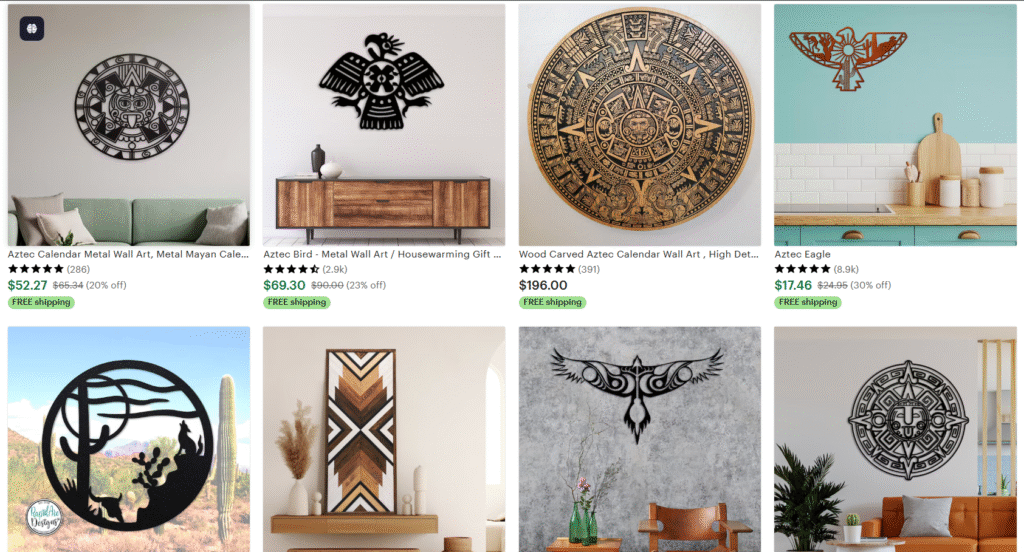Click the $52.27 sale price
Image resolution: width=1024 pixels, height=552 pixels.
click(27, 285)
